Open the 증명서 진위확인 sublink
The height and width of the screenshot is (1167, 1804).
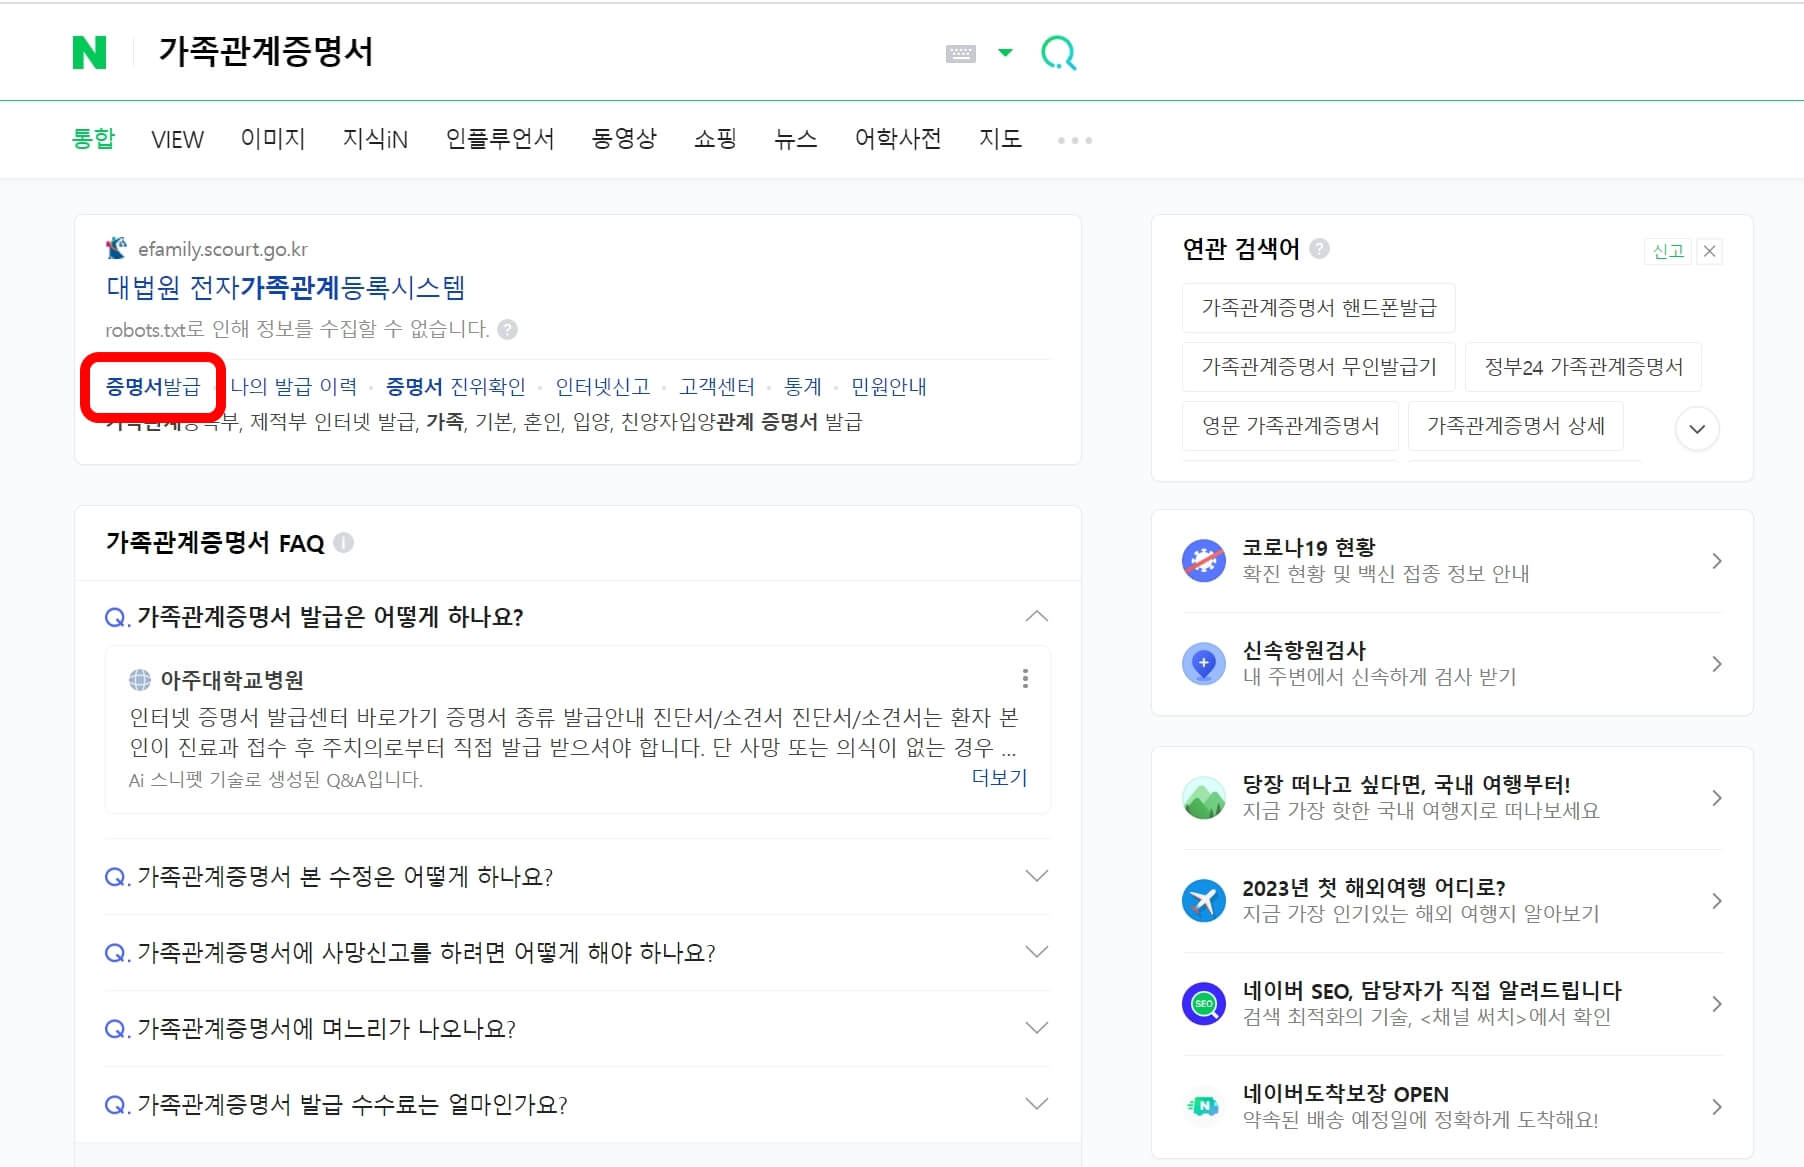click(x=456, y=386)
